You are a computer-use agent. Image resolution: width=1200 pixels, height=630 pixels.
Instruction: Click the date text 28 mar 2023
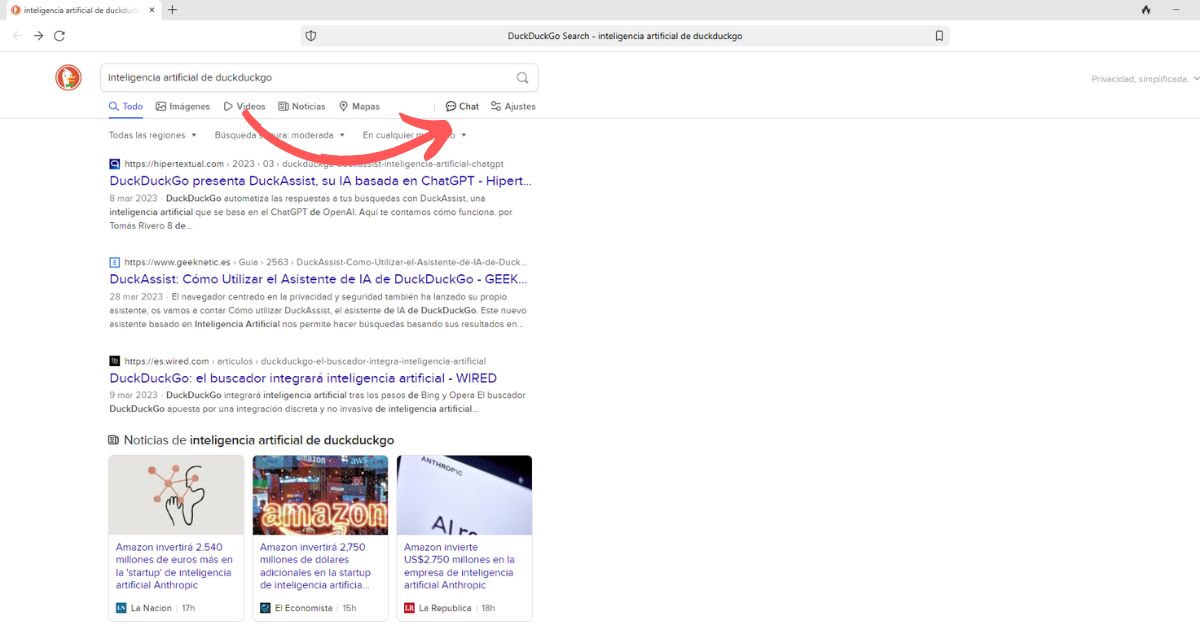point(136,297)
